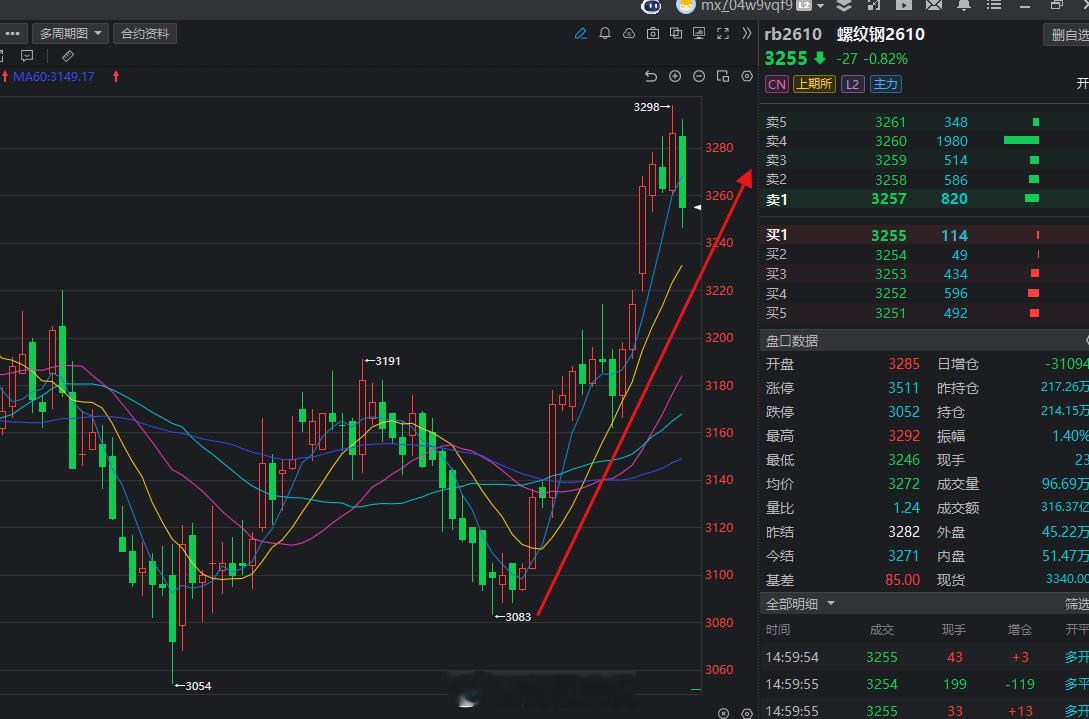The image size is (1089, 719).
Task: Undo chart action with back arrow
Action: [x=651, y=76]
